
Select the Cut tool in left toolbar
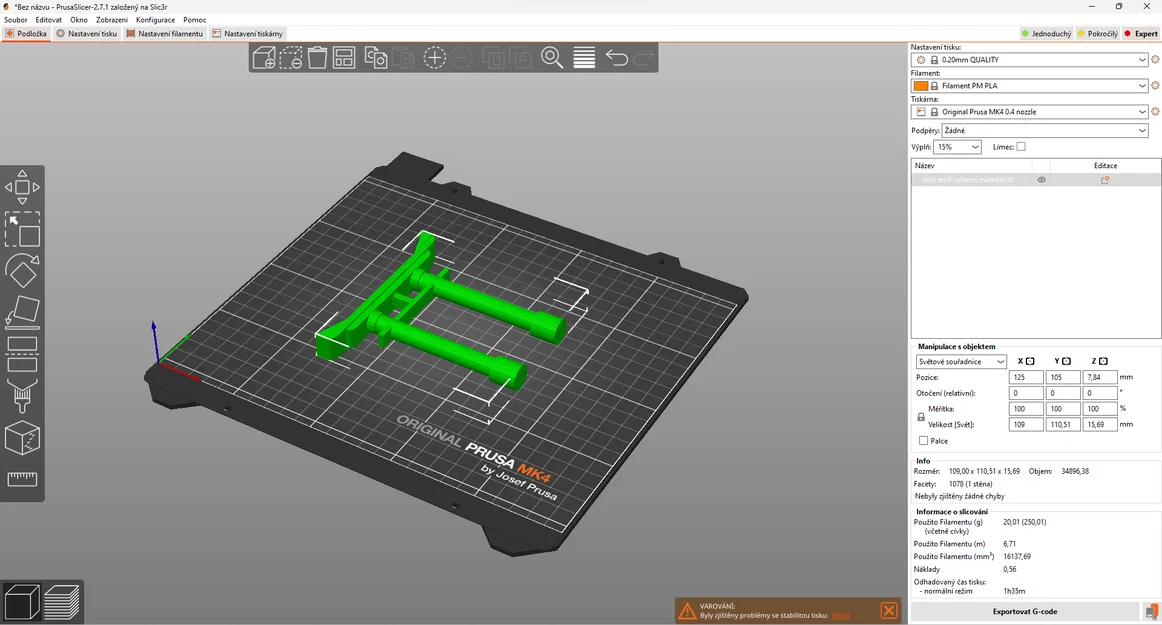point(22,354)
